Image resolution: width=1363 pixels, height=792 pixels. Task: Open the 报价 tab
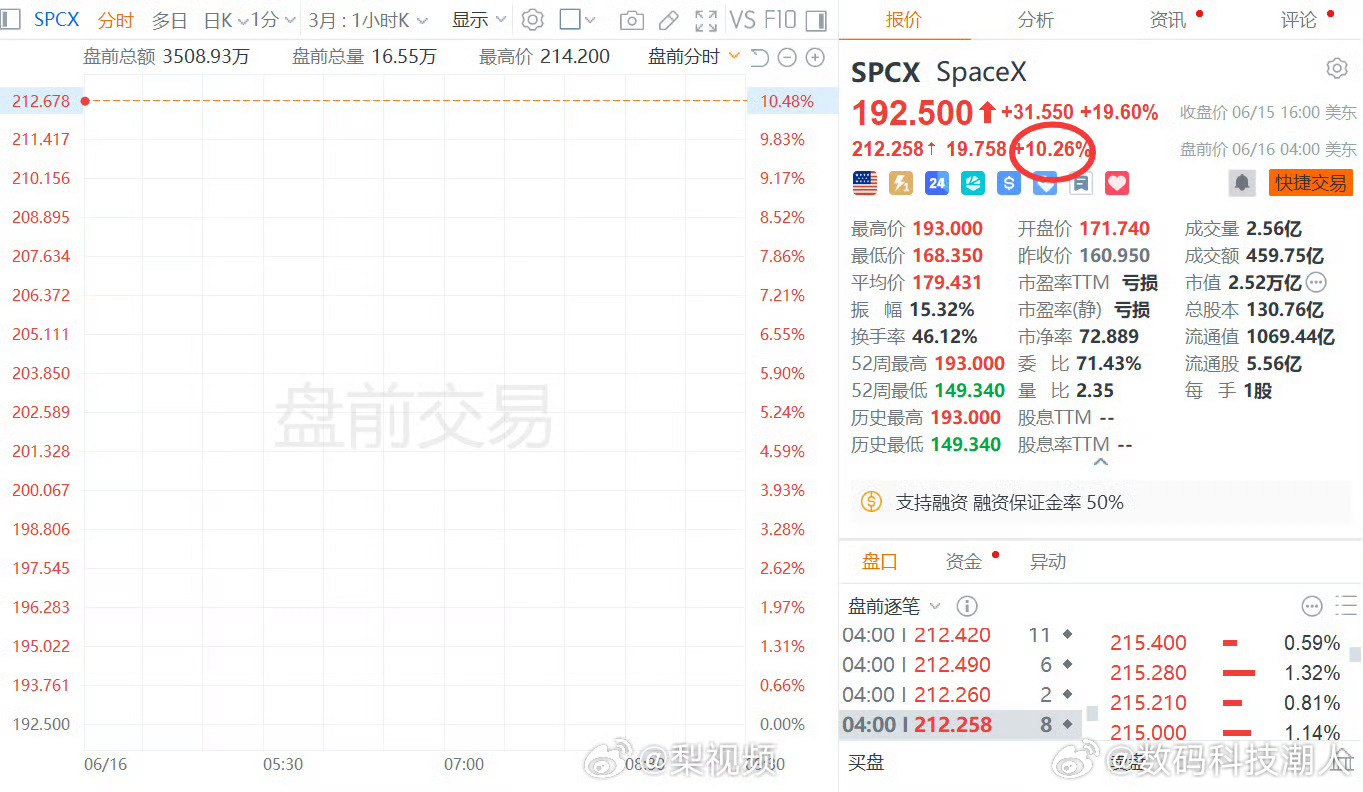pyautogui.click(x=904, y=20)
